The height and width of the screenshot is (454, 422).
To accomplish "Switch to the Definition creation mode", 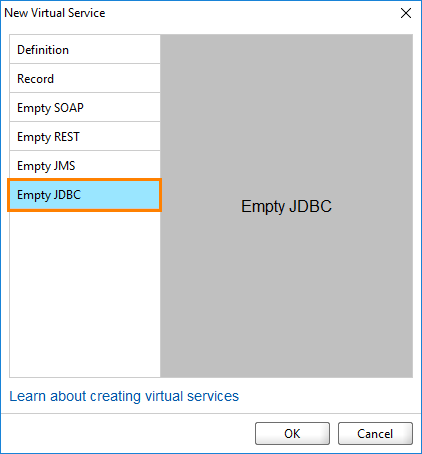I will tap(85, 49).
